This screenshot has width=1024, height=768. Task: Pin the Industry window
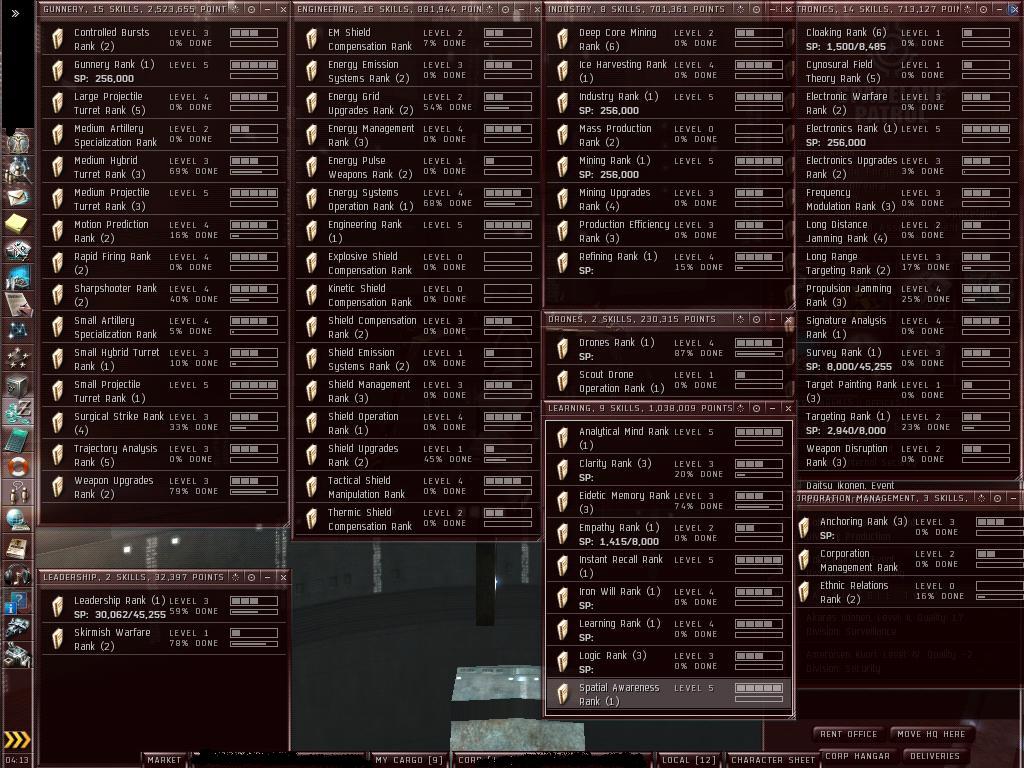click(x=741, y=9)
